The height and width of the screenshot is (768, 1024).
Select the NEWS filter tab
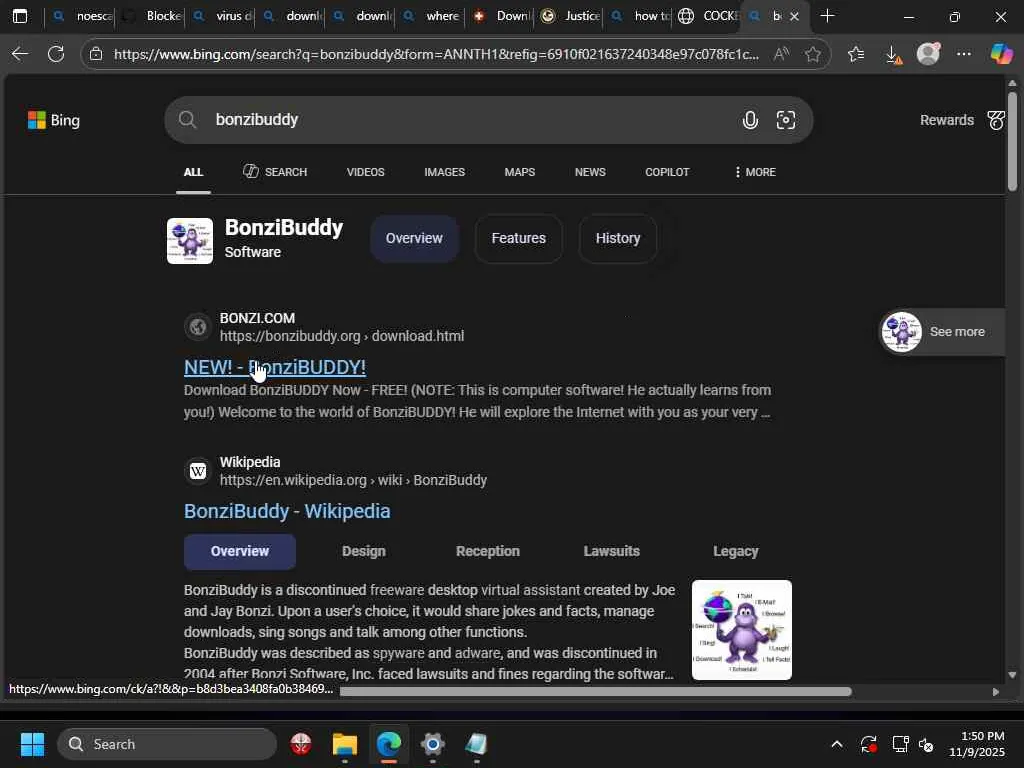click(x=590, y=172)
